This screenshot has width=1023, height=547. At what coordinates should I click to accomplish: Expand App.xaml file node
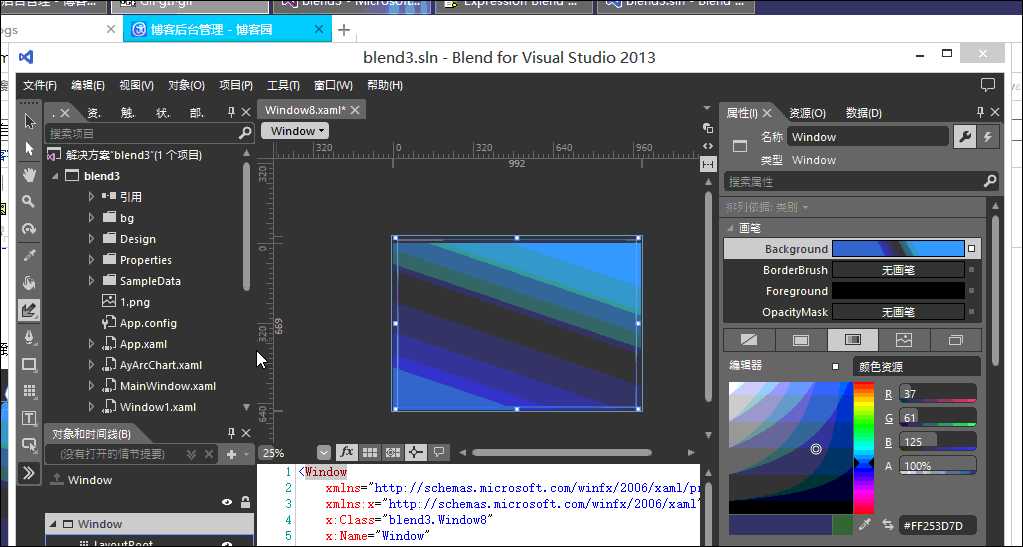(x=91, y=344)
